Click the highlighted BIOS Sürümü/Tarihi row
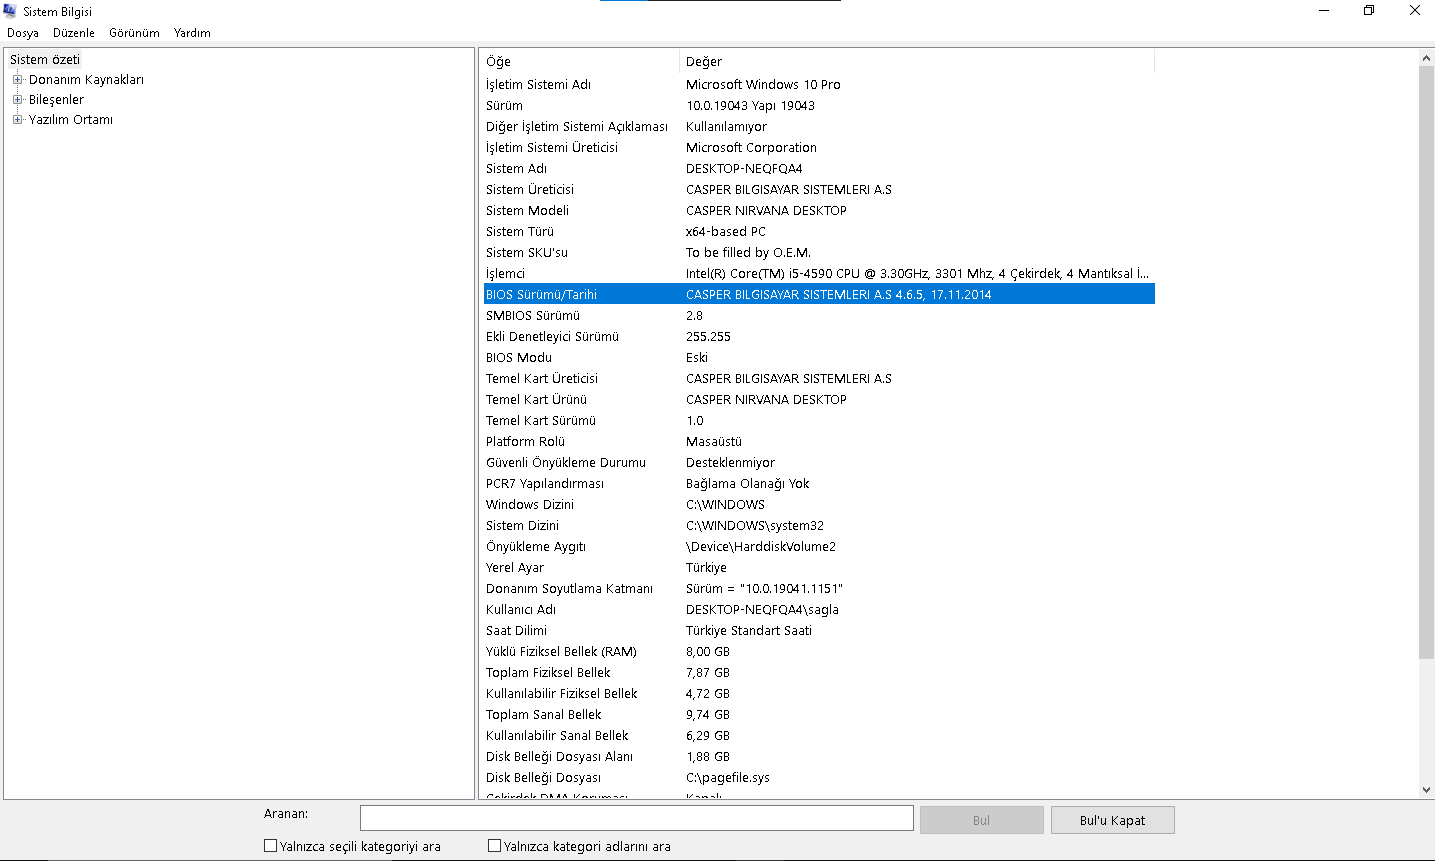This screenshot has width=1435, height=861. coord(819,295)
